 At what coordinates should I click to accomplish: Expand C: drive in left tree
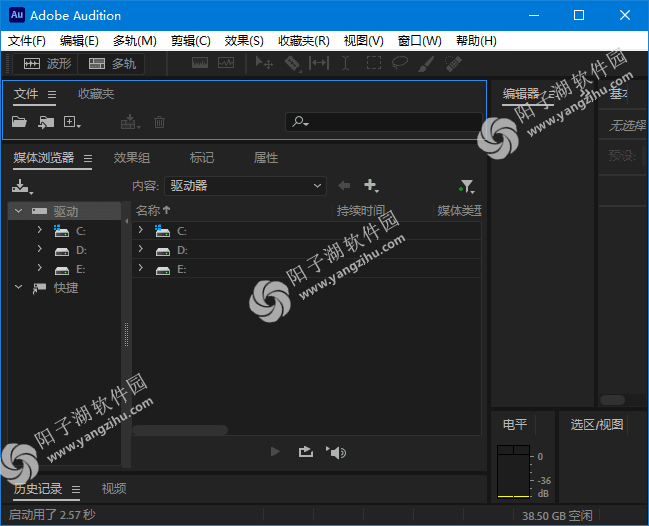40,229
